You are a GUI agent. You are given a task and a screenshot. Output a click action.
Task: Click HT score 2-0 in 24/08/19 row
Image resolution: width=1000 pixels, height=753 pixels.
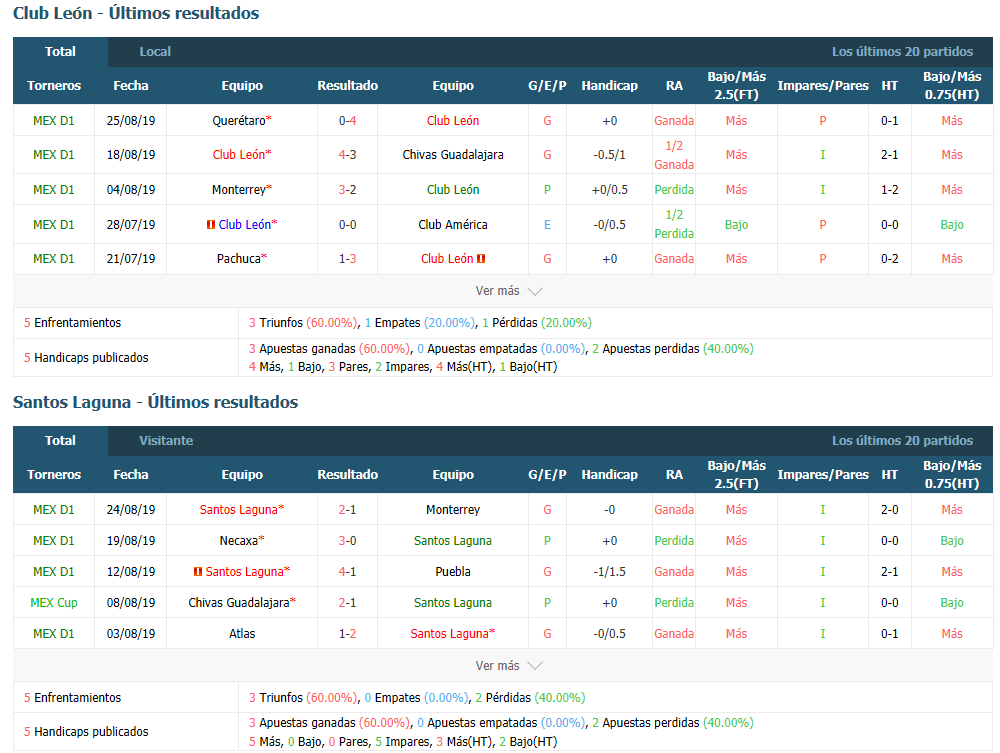click(890, 510)
